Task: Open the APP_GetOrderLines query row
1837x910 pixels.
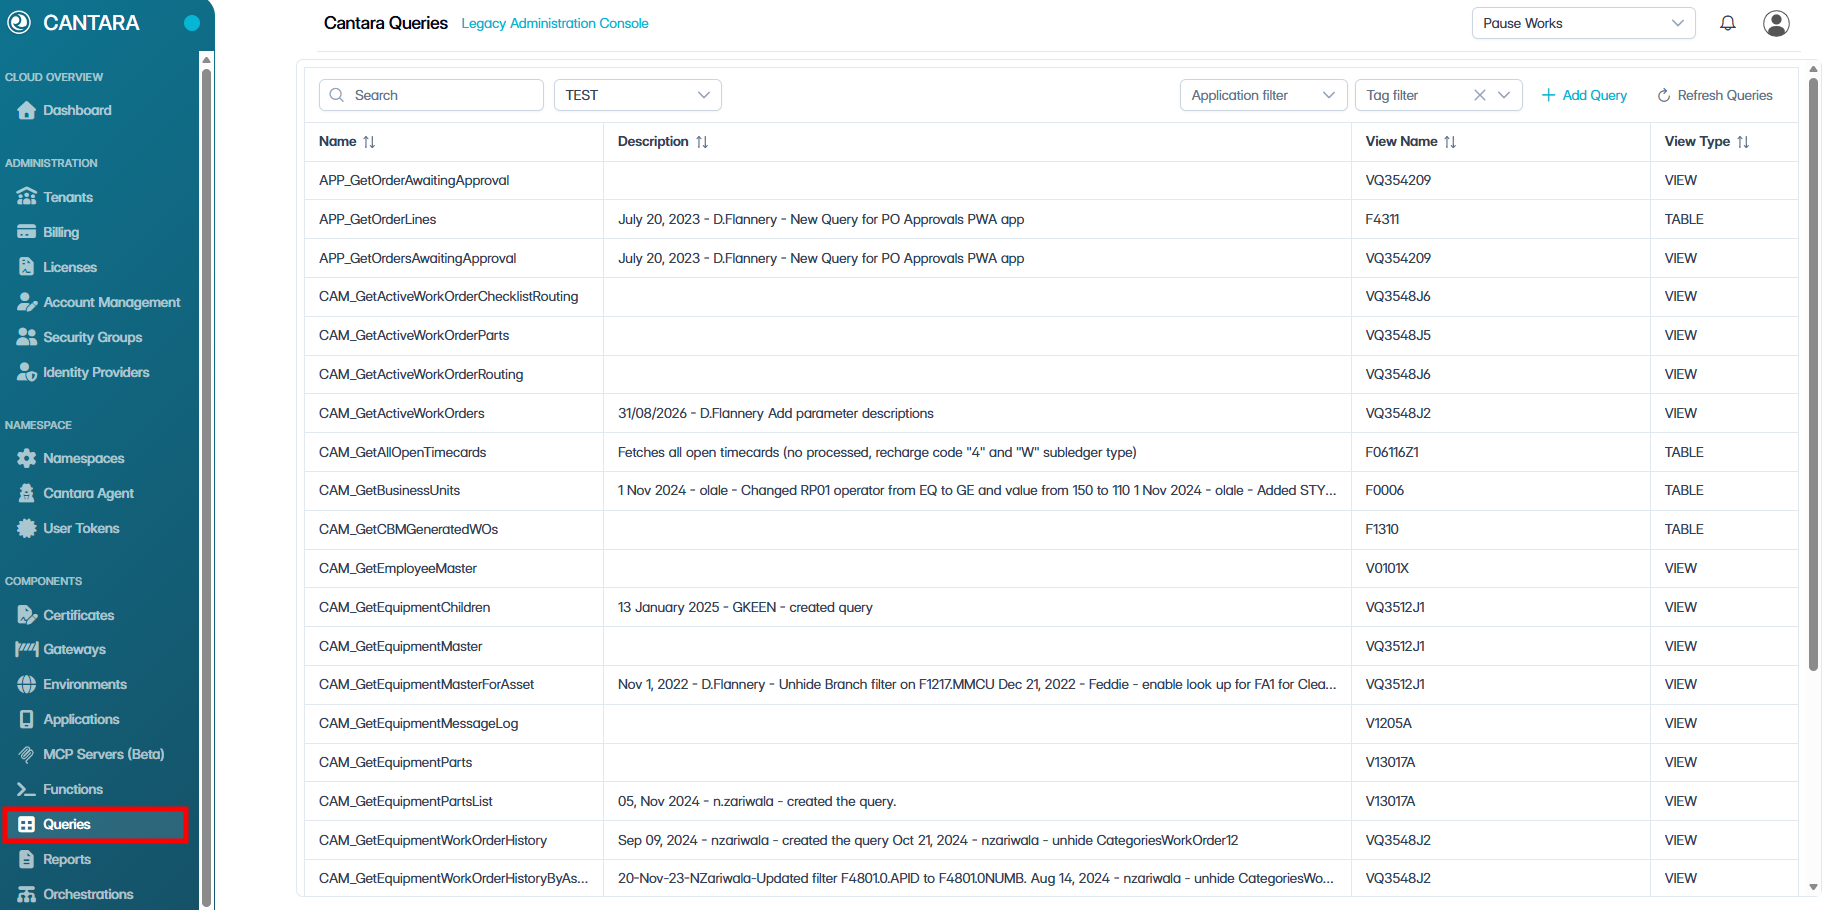Action: point(1050,219)
